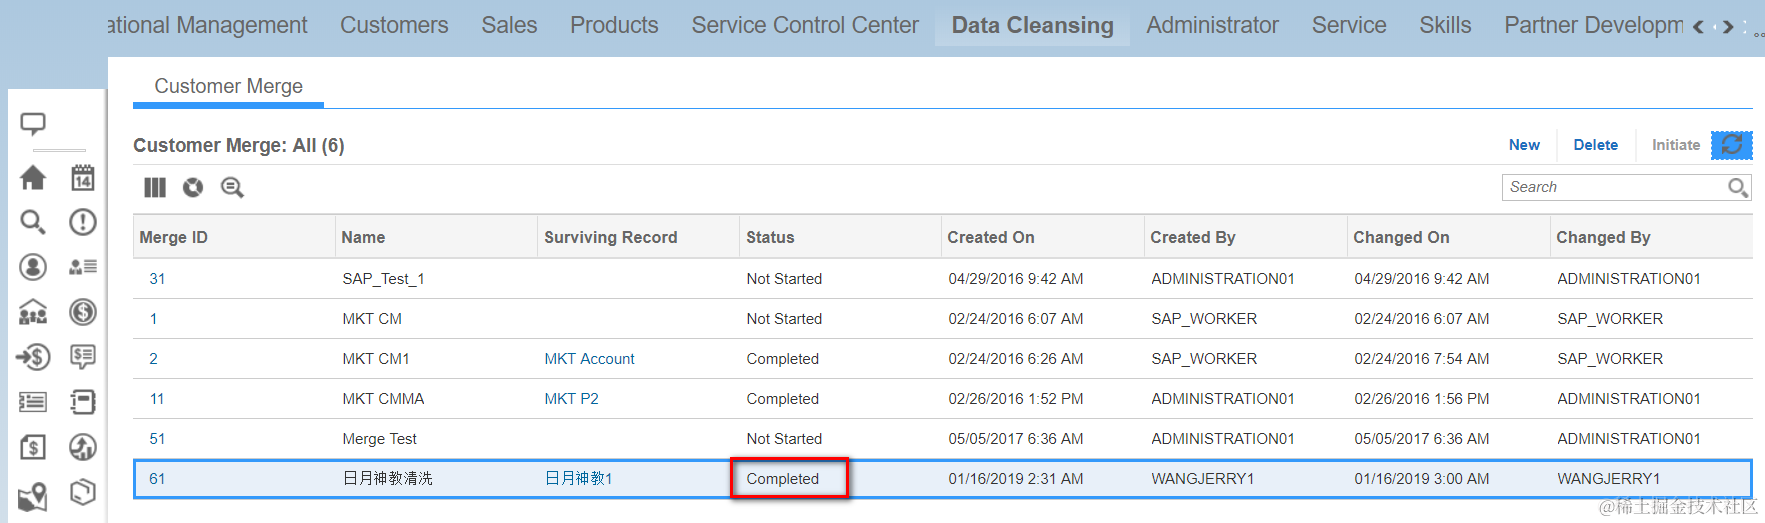Click the exclamation alert sidebar icon
The height and width of the screenshot is (523, 1765).
click(x=83, y=222)
